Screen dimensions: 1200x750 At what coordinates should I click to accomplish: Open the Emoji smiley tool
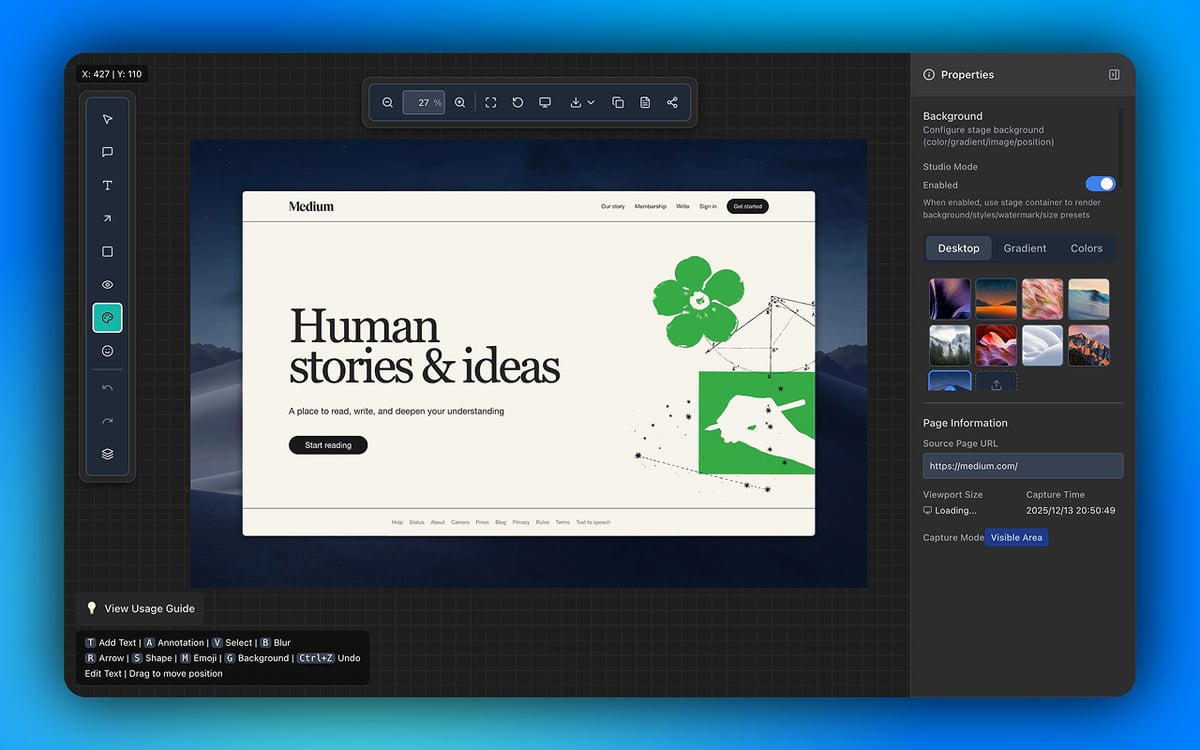coord(107,351)
